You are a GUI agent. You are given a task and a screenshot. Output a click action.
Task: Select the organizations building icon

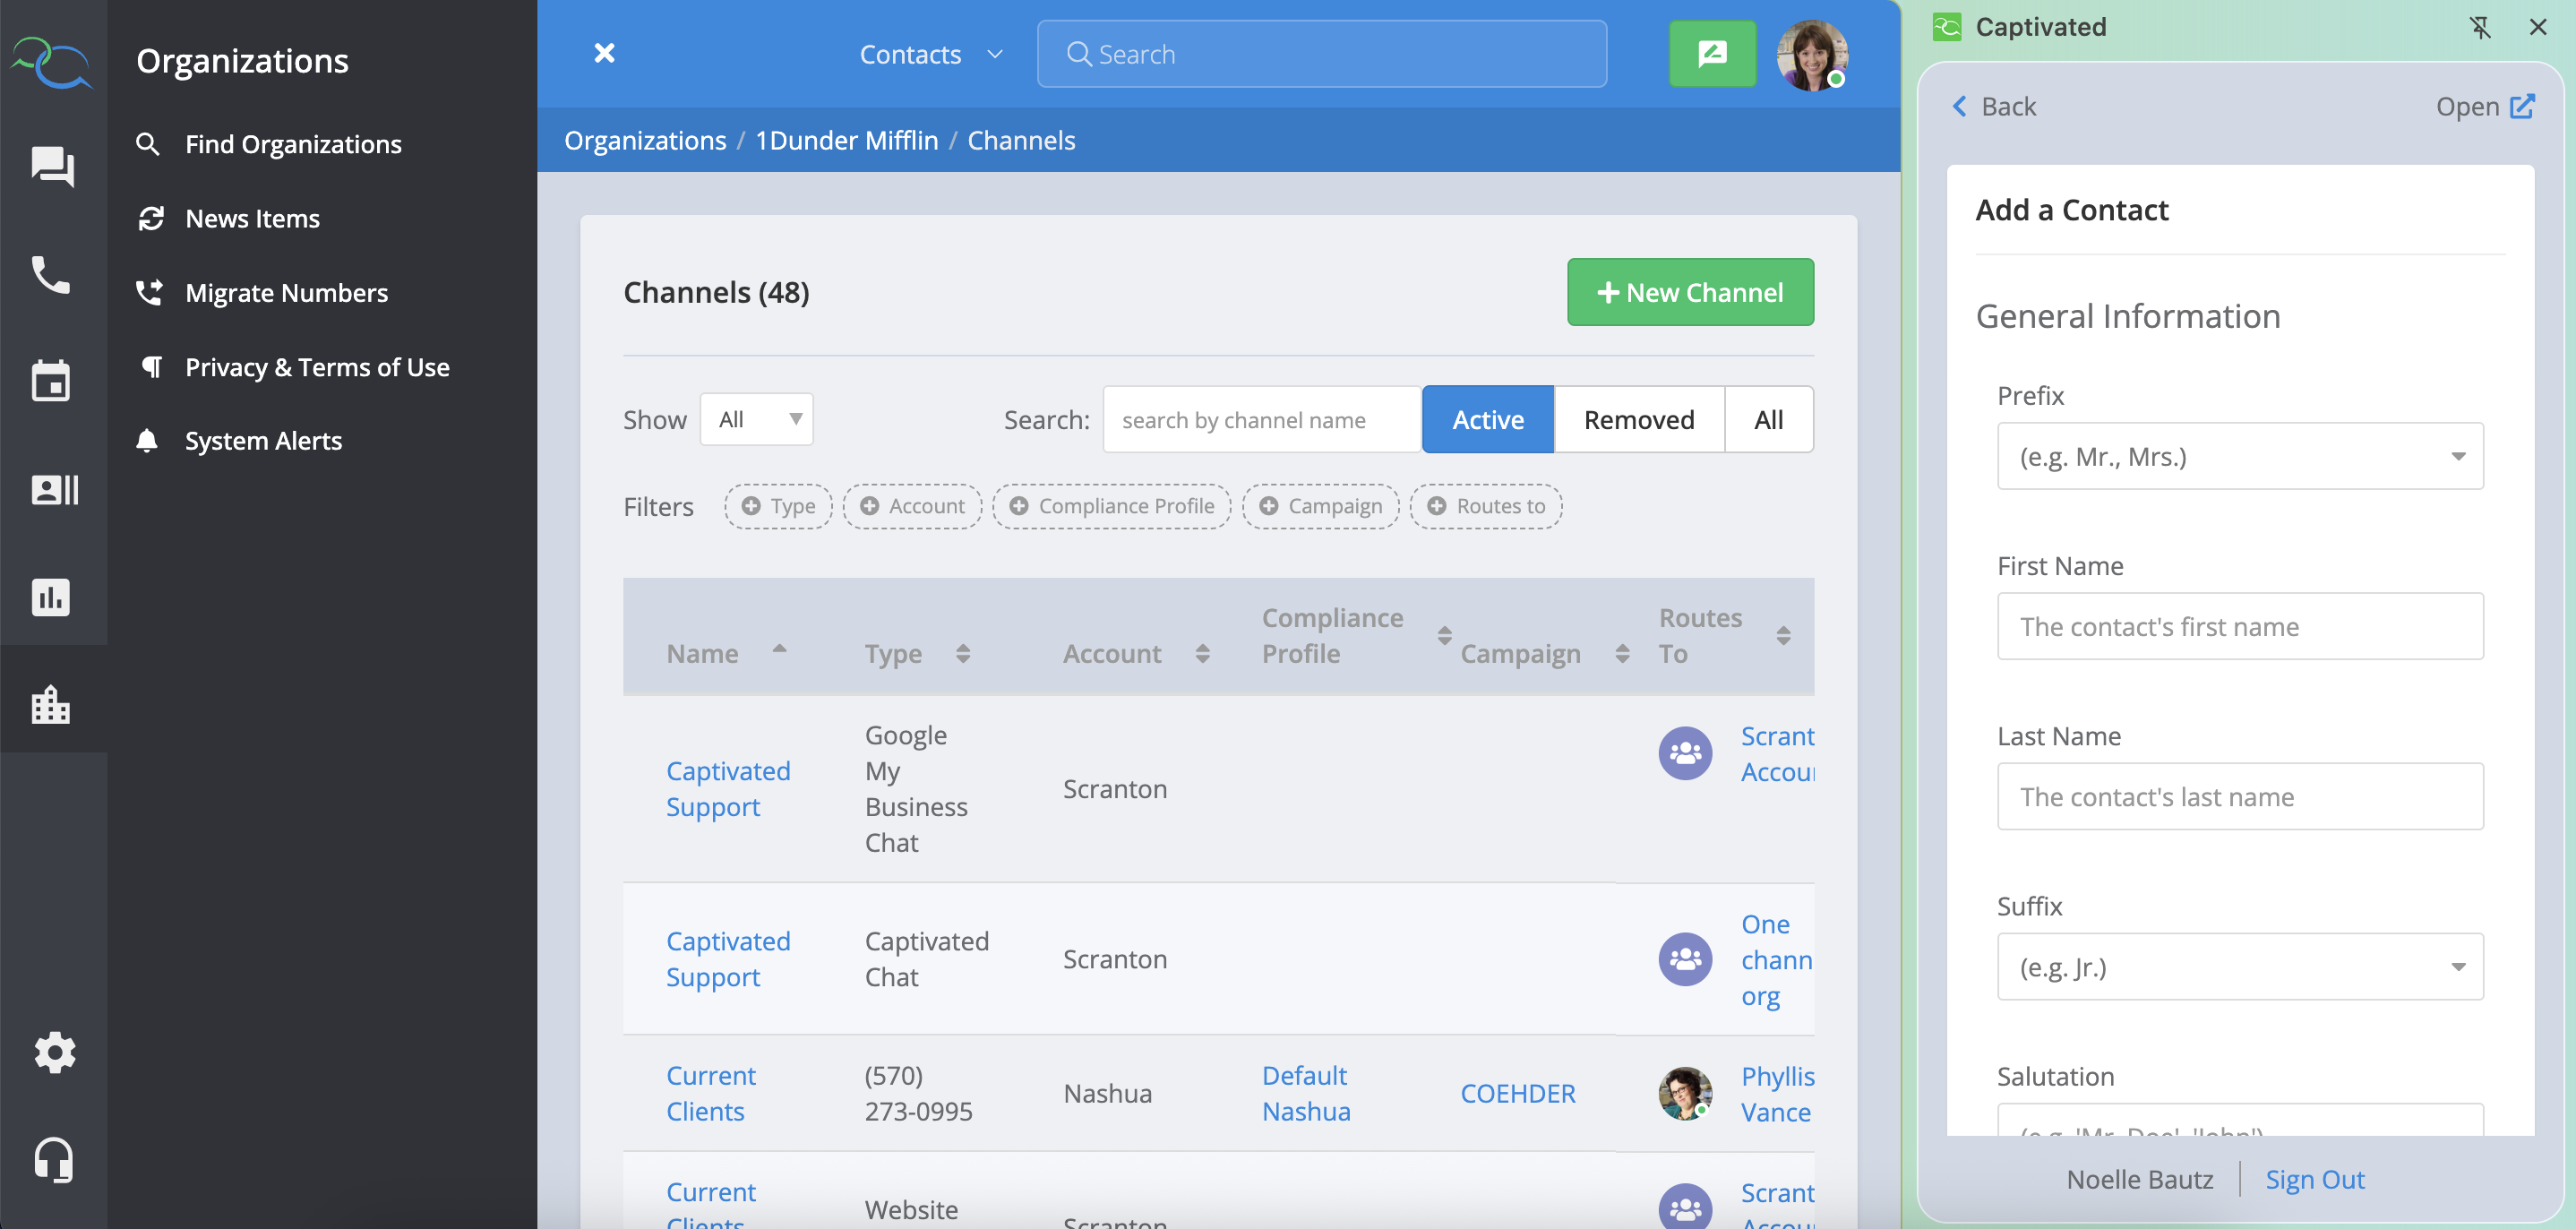(51, 704)
